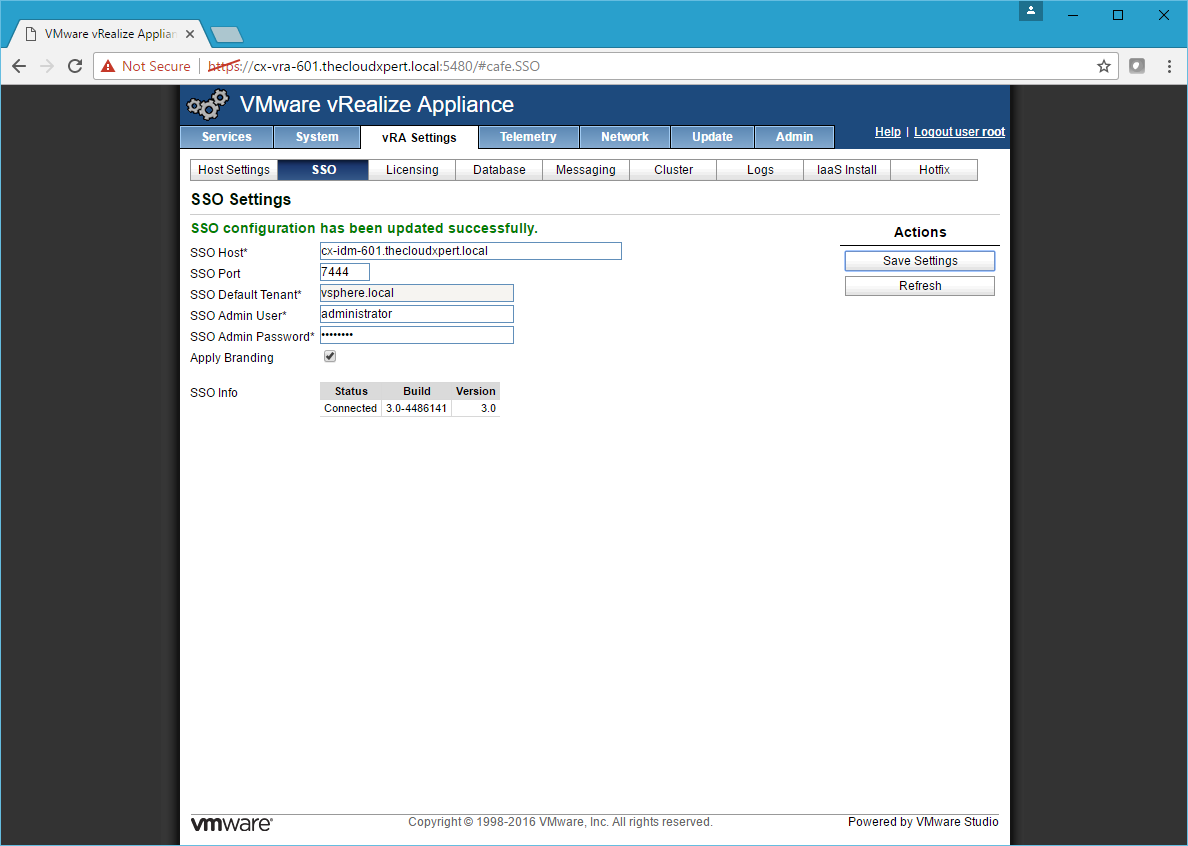This screenshot has height=846, width=1188.
Task: Toggle the Apply Branding checkbox
Action: pyautogui.click(x=330, y=357)
